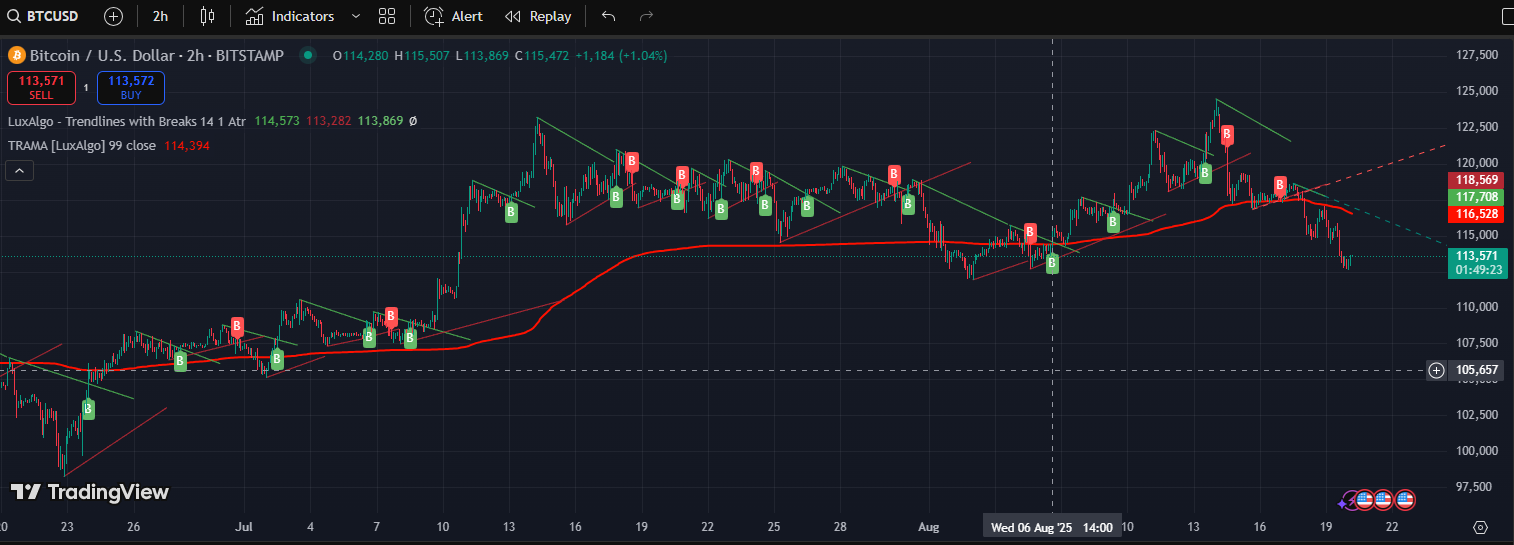The height and width of the screenshot is (545, 1514).
Task: Click the crosshair price label 105,657
Action: click(x=1476, y=370)
